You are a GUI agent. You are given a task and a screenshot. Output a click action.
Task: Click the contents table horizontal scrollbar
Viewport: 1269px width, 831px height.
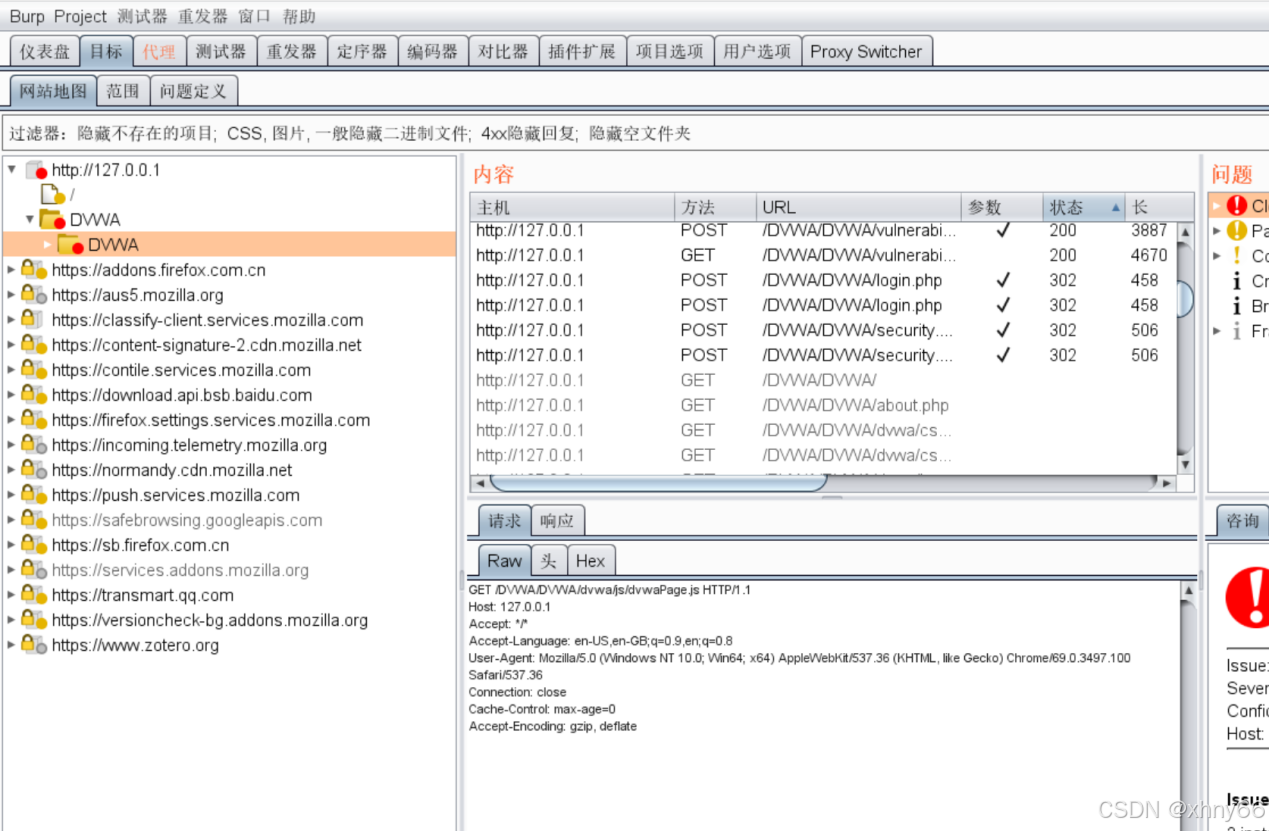point(658,483)
